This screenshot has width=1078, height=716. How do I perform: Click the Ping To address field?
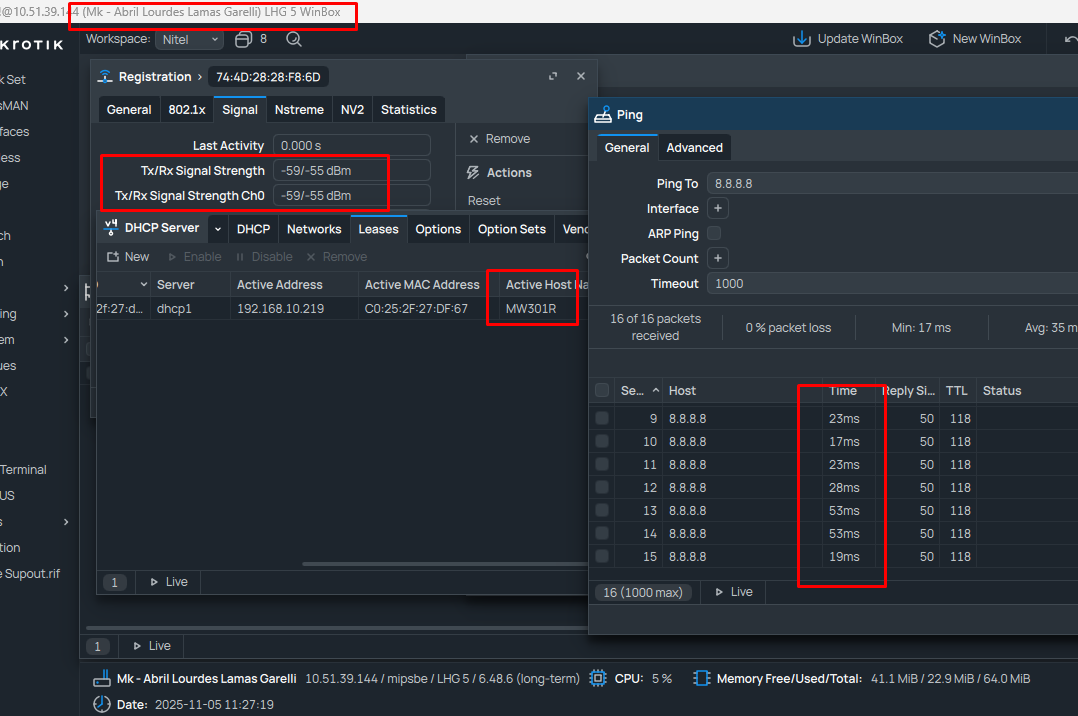click(x=890, y=184)
